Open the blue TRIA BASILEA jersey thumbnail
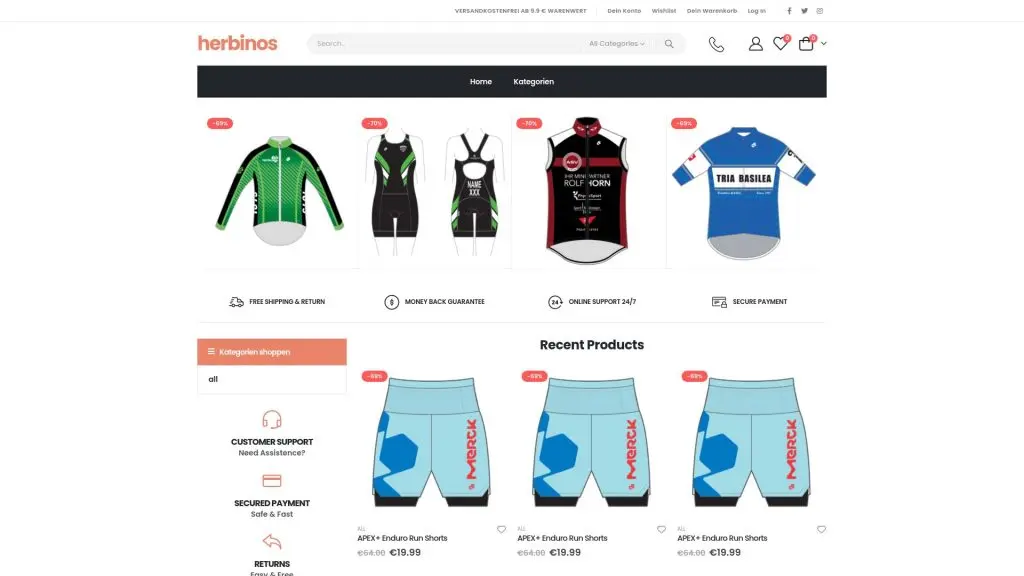The image size is (1024, 576). click(x=744, y=191)
